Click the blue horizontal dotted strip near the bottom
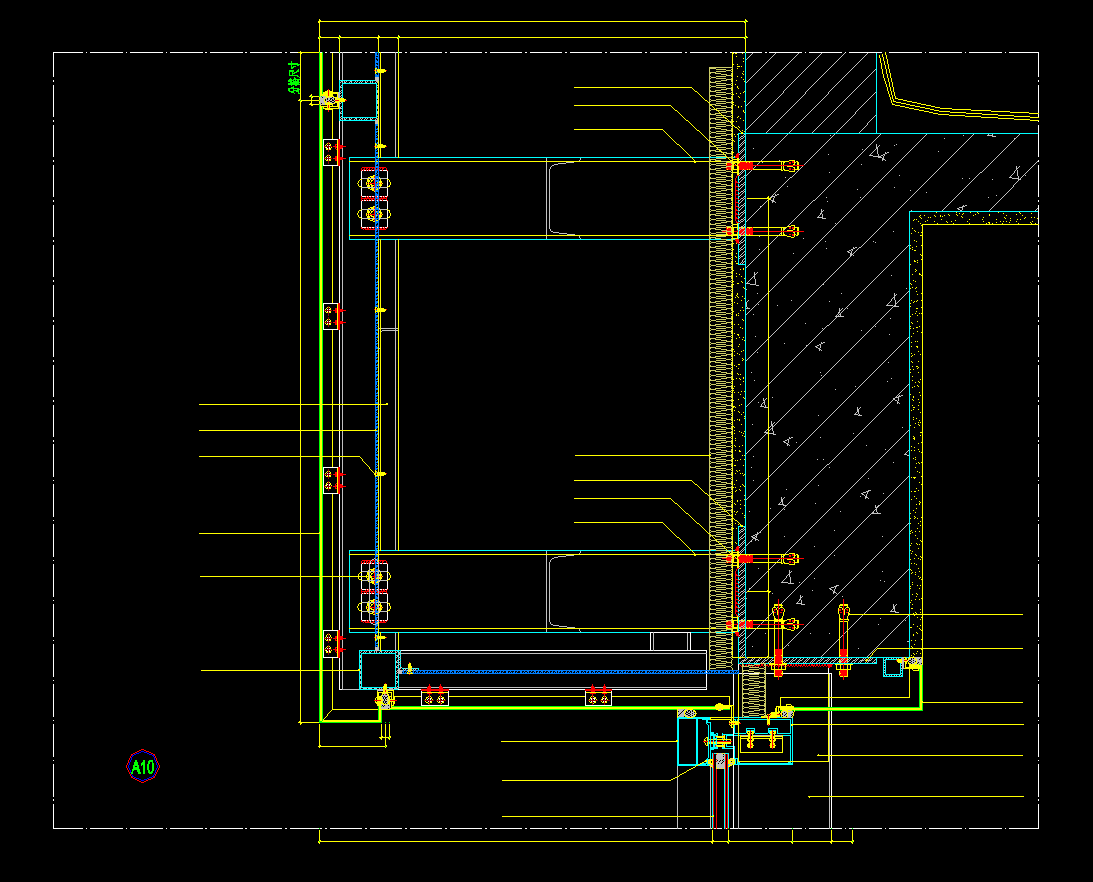 click(x=560, y=671)
